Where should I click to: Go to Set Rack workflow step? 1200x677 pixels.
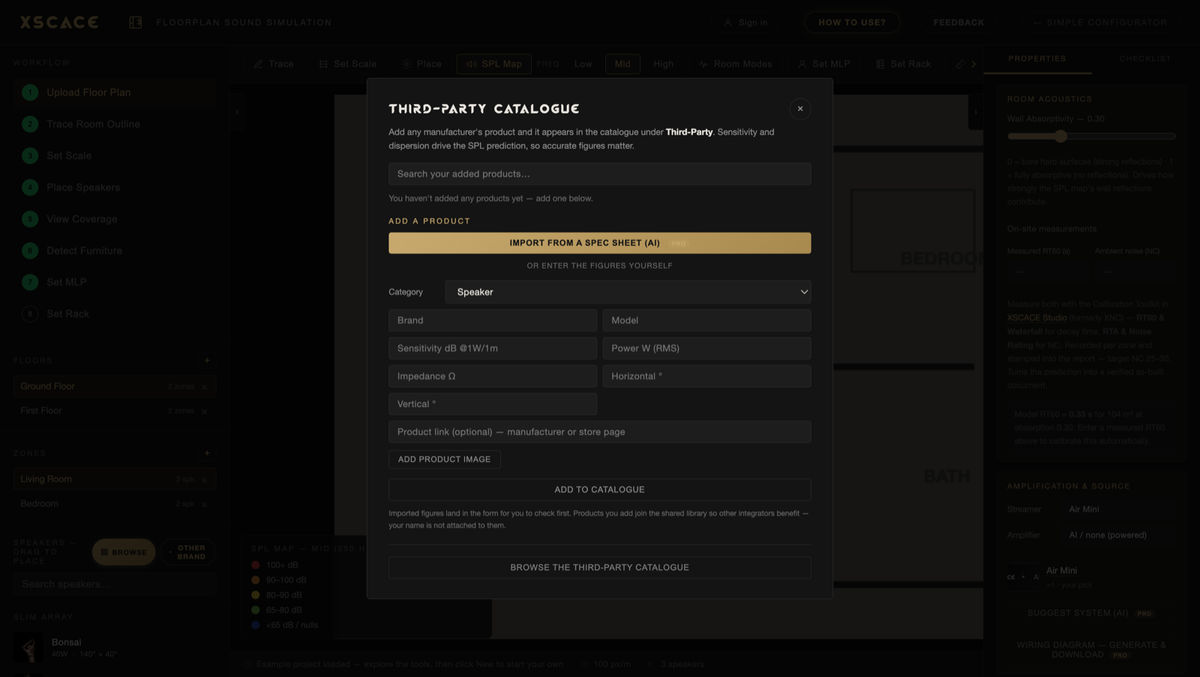(x=114, y=314)
